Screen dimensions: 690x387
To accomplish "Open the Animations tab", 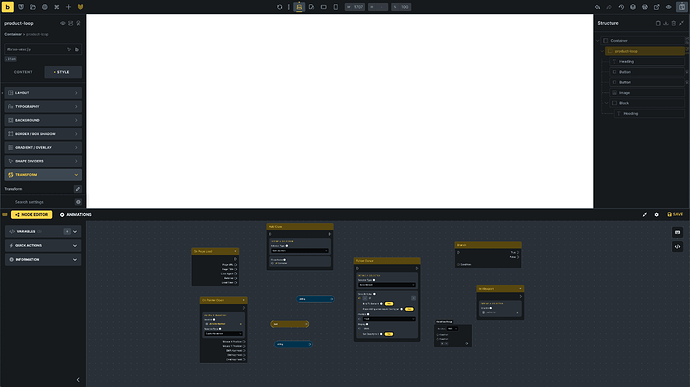I will pyautogui.click(x=76, y=215).
